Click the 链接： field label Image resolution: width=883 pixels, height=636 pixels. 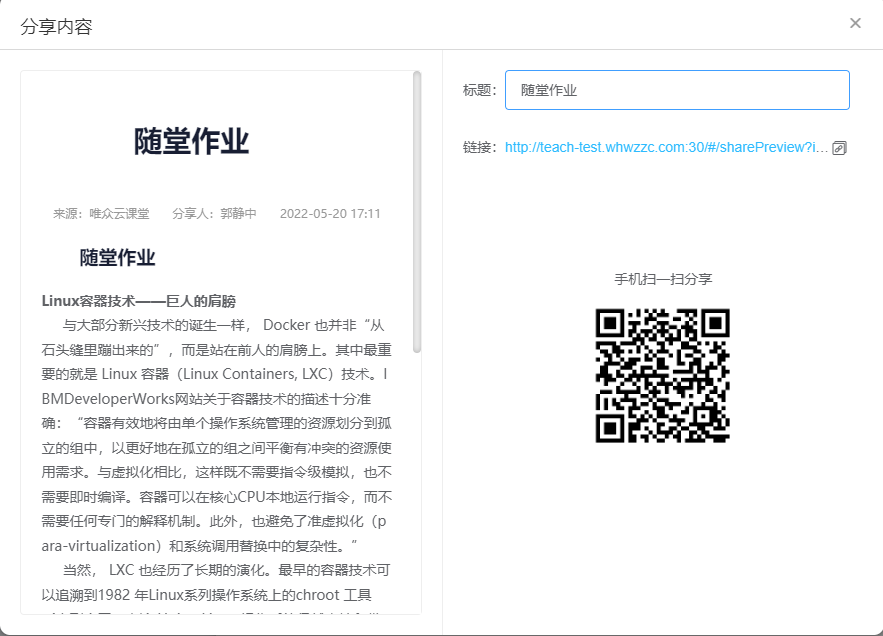pos(480,147)
